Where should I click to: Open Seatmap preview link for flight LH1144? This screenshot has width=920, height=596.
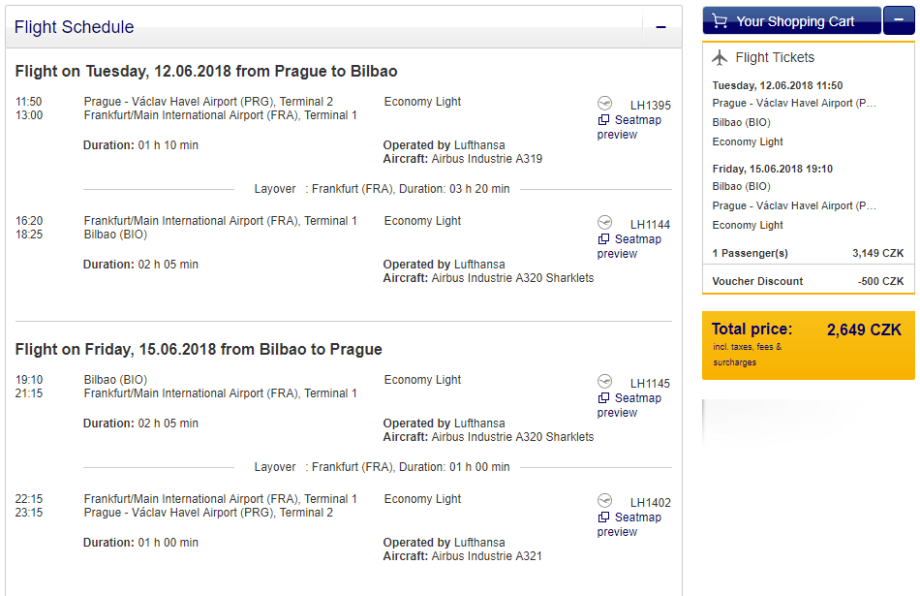[x=630, y=246]
